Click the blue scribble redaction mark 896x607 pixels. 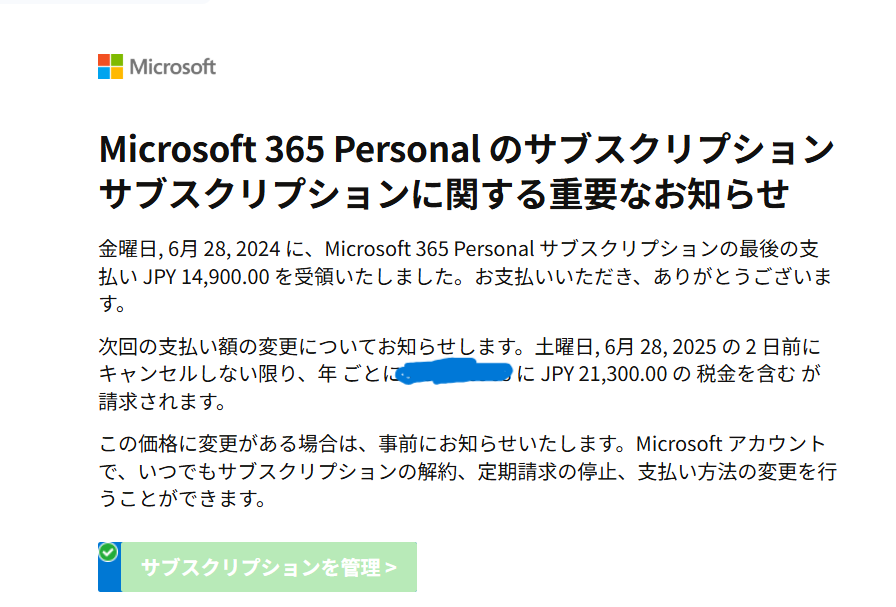(x=454, y=372)
